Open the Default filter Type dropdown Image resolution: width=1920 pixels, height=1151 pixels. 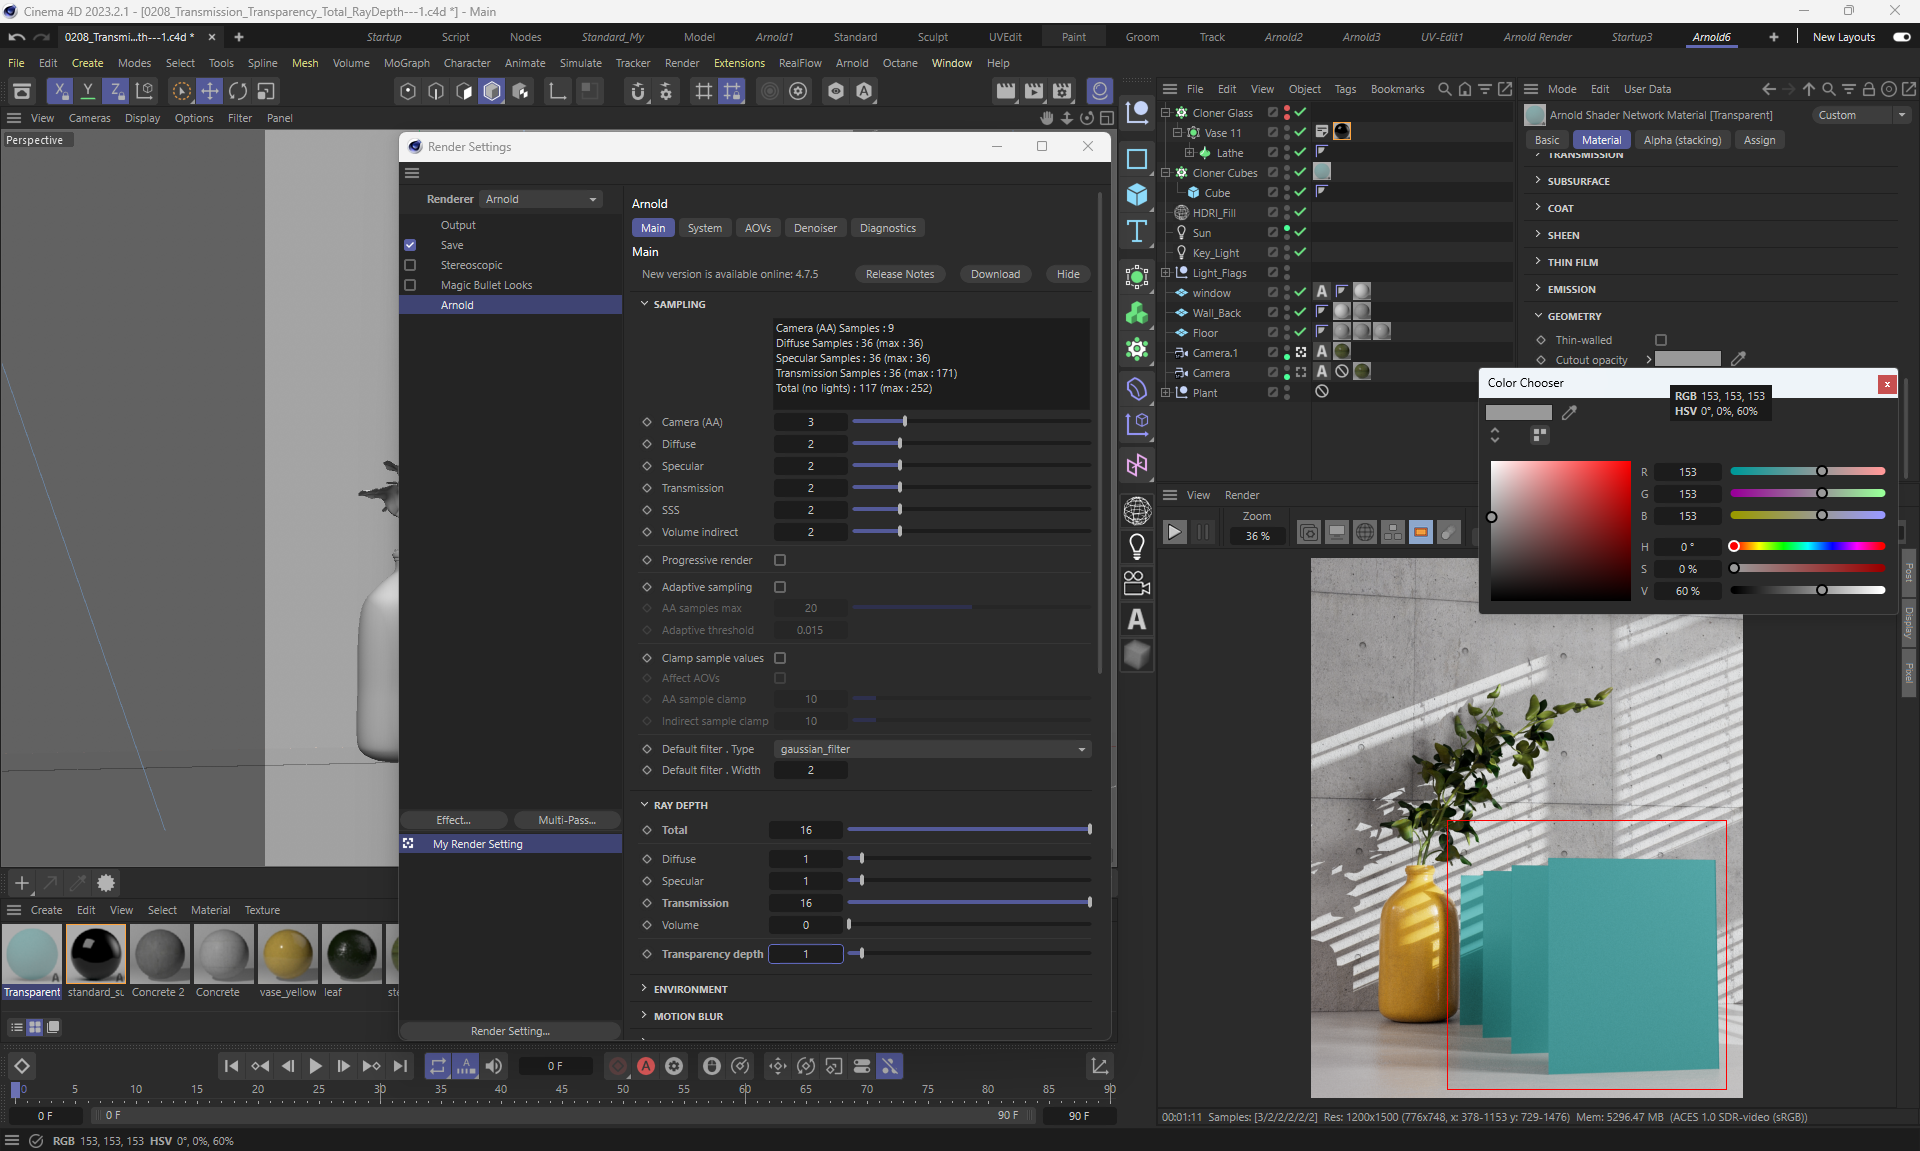[x=932, y=749]
